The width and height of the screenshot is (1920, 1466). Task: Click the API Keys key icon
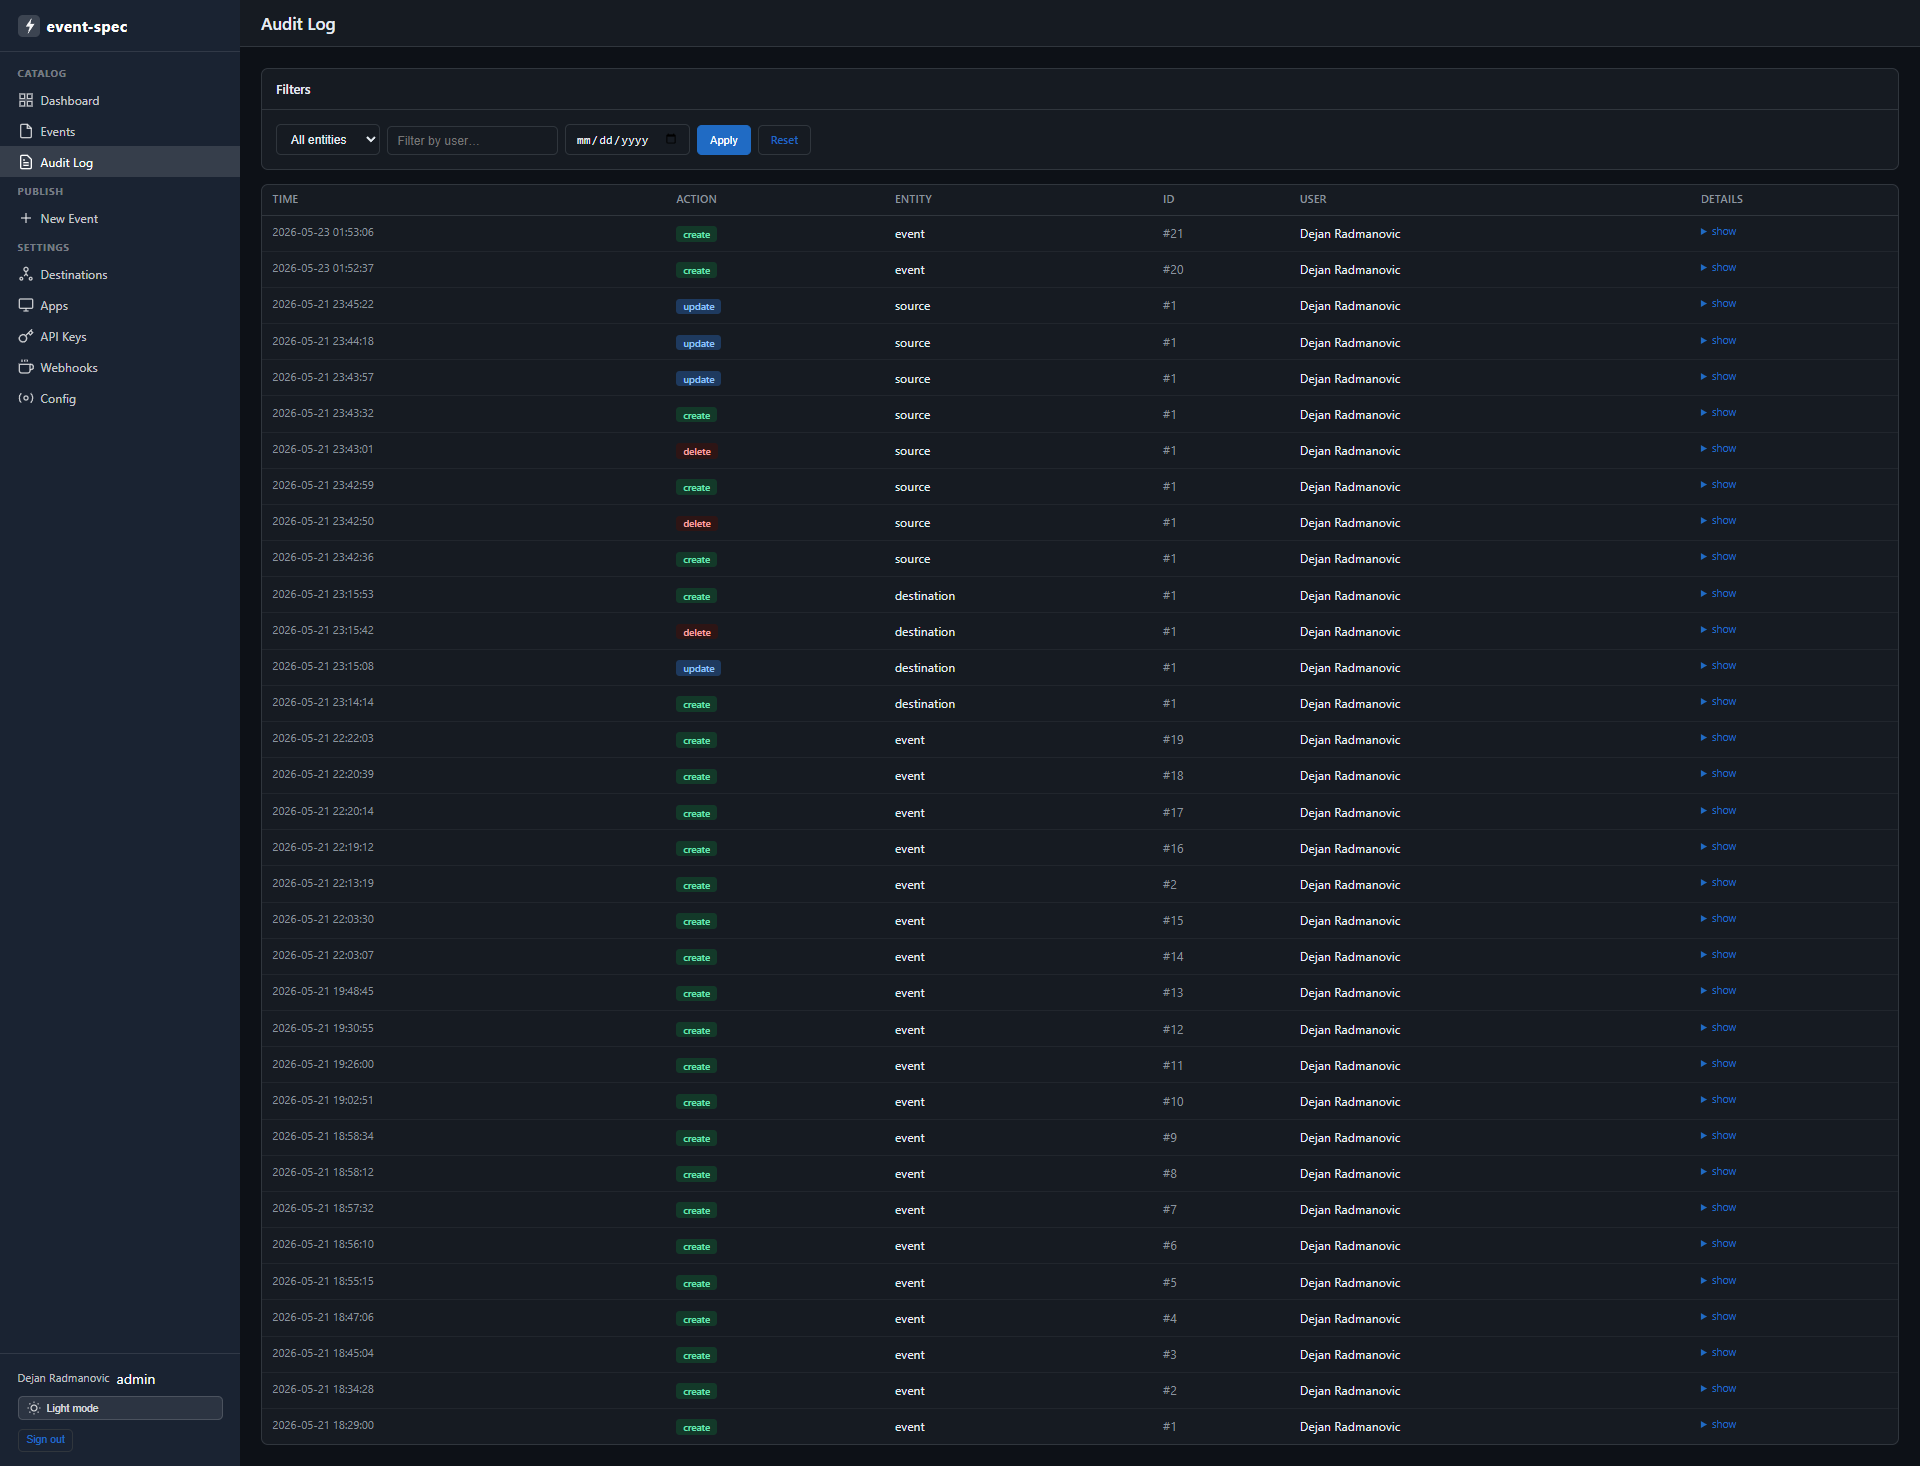[x=26, y=336]
